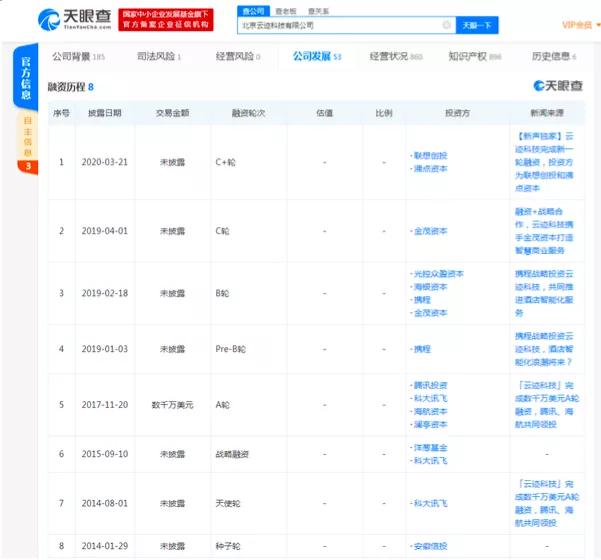
Task: Click the round label Pre-B轮
Action: pyautogui.click(x=230, y=349)
